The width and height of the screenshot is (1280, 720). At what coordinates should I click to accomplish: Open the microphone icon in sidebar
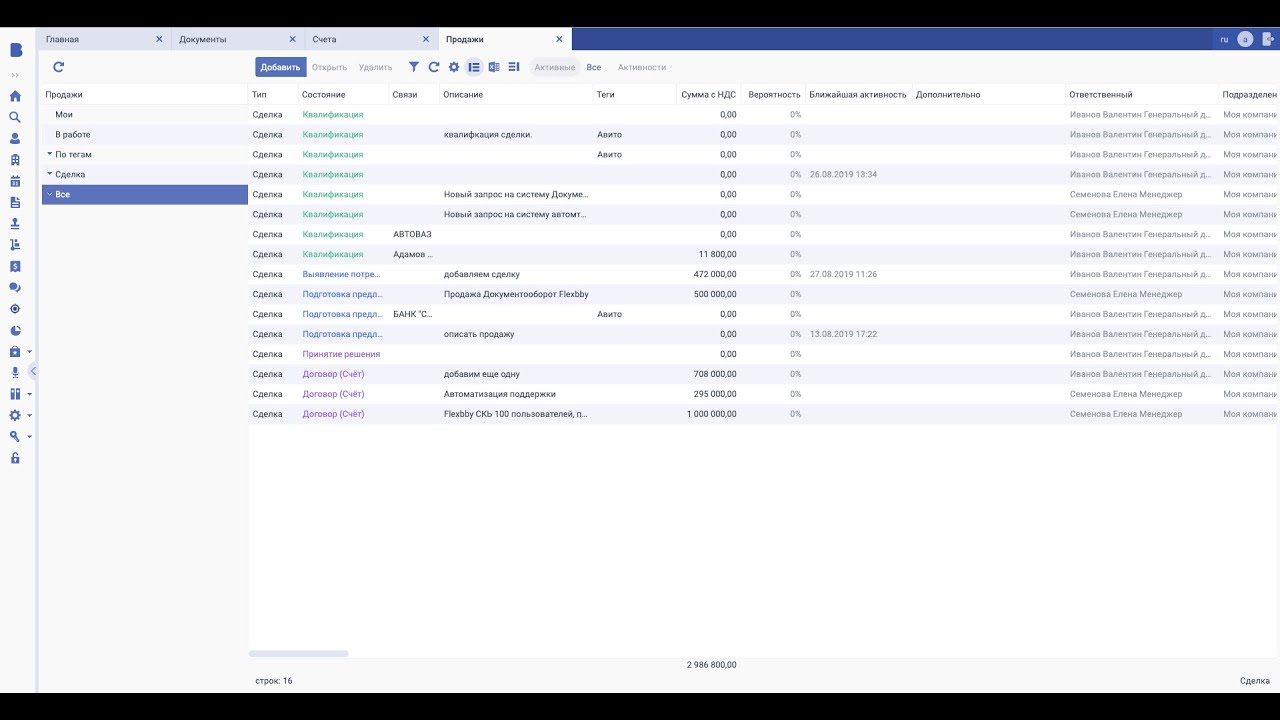click(15, 372)
